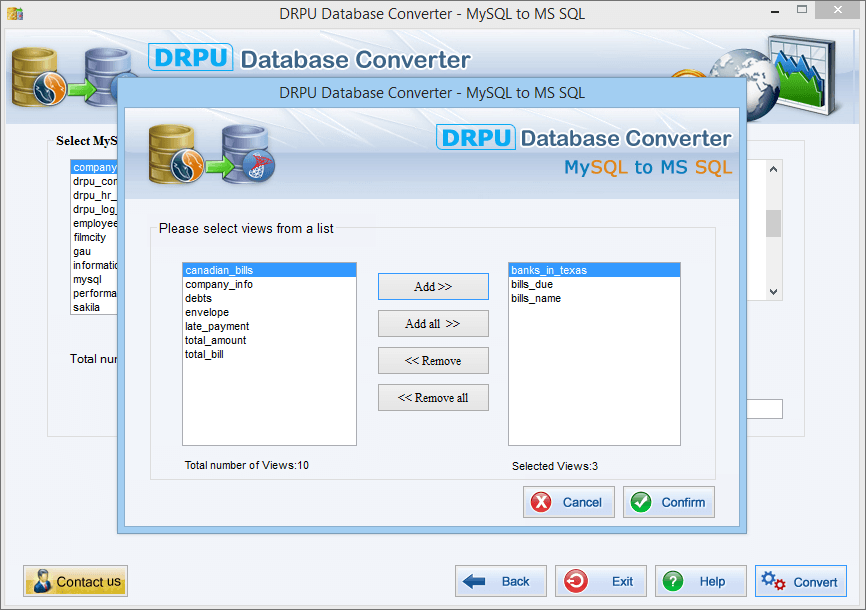Screen dimensions: 866x610
Task: Click the Add >> button
Action: 433,286
